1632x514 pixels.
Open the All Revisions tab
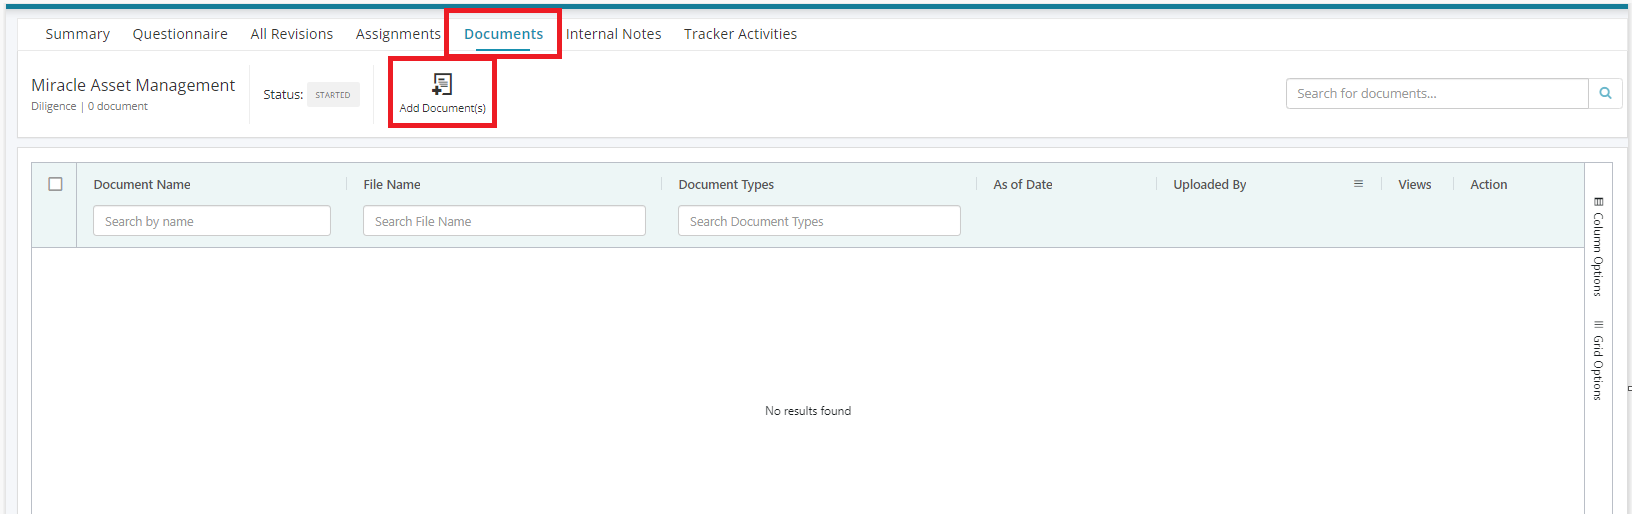tap(292, 34)
